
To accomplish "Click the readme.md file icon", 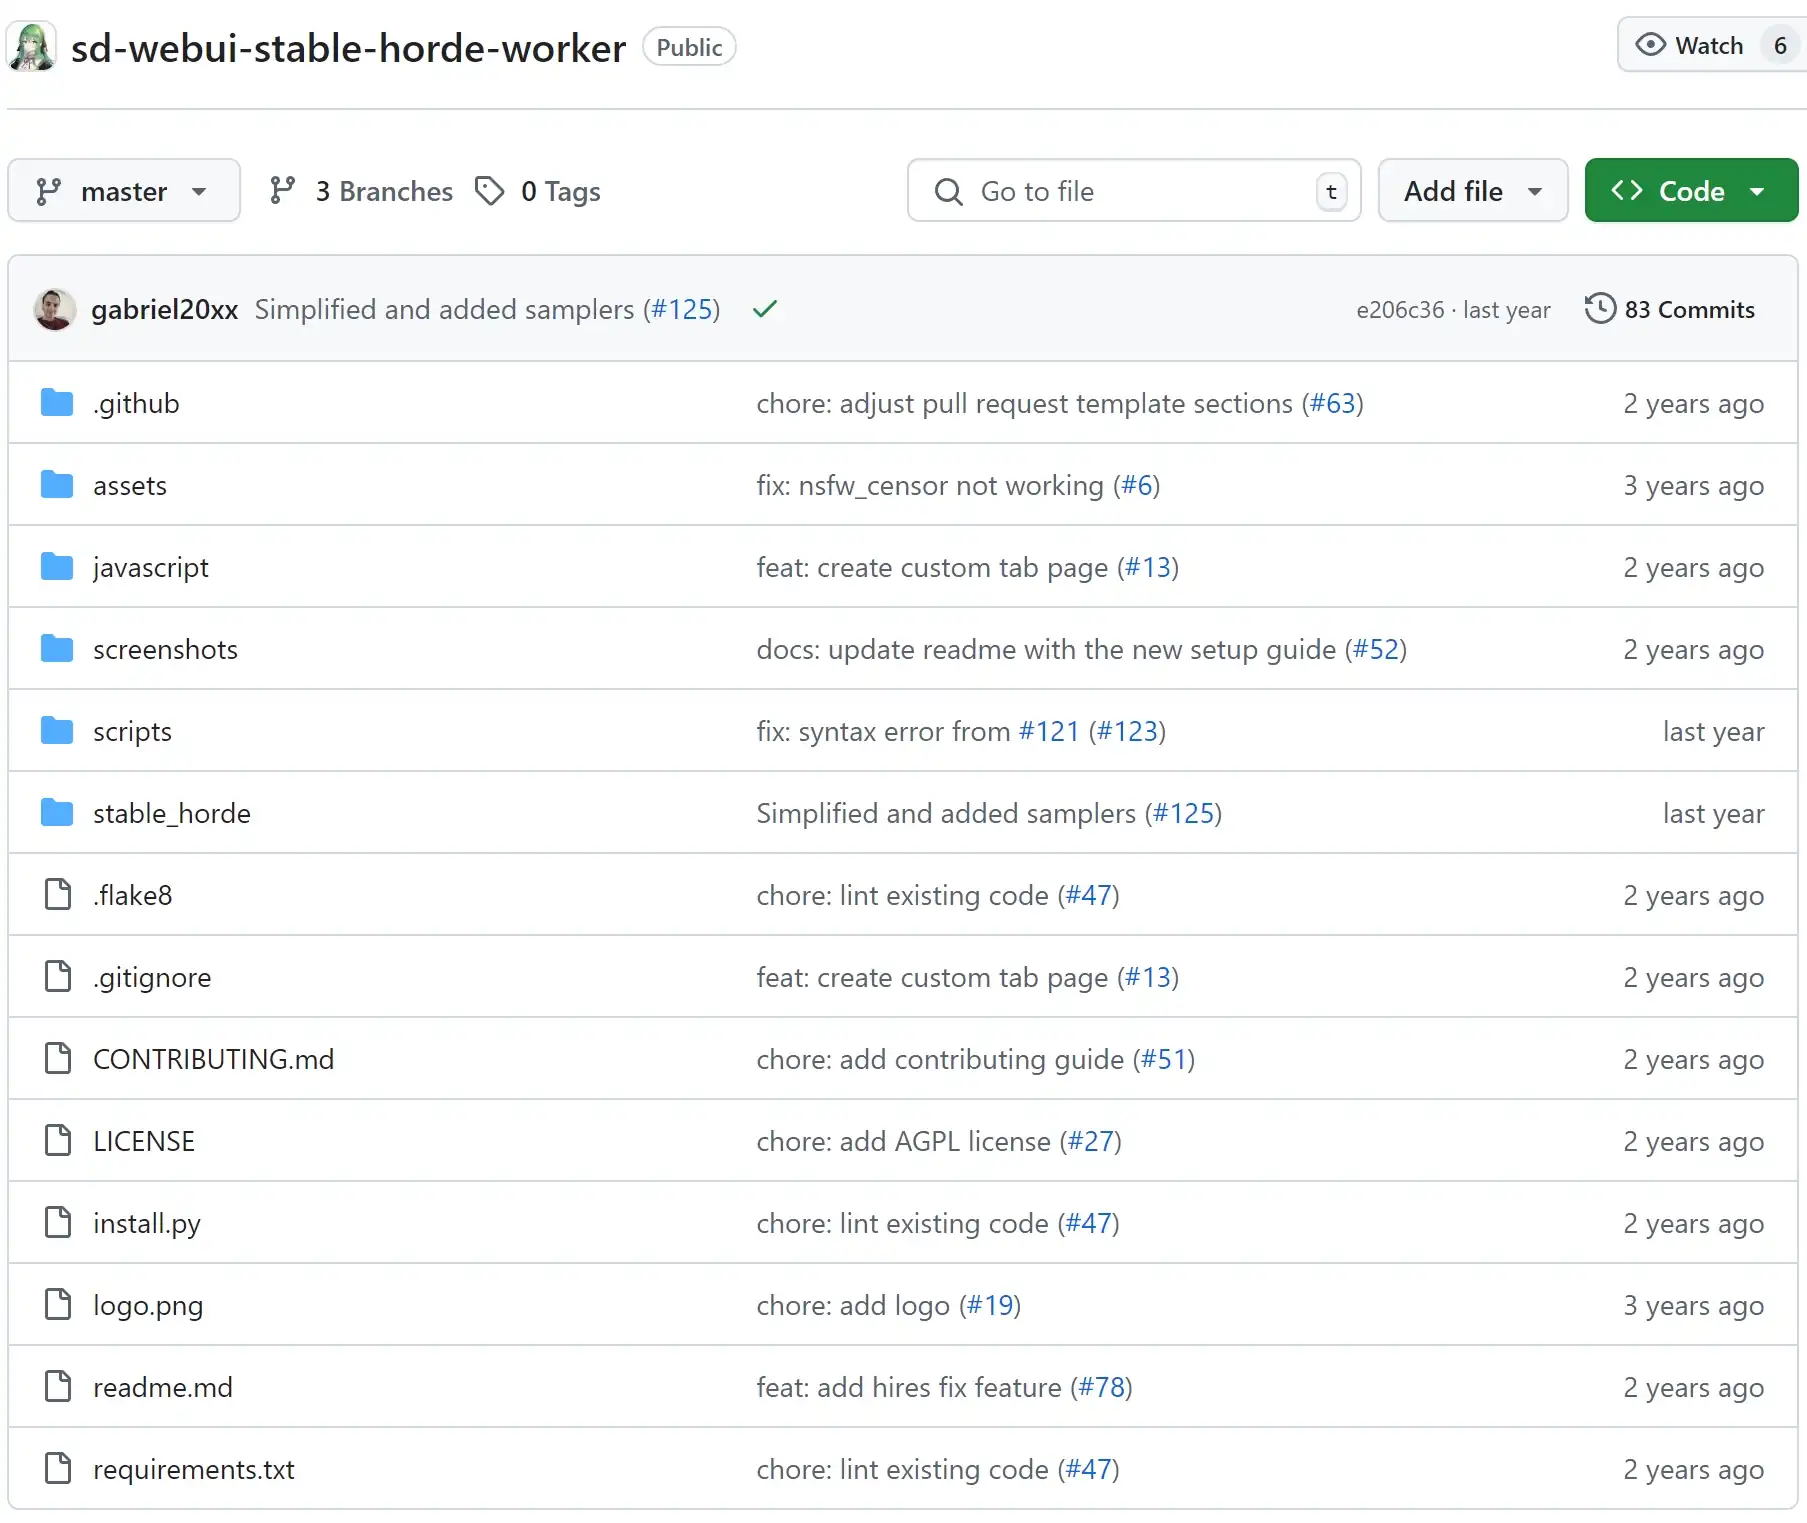I will pos(58,1387).
